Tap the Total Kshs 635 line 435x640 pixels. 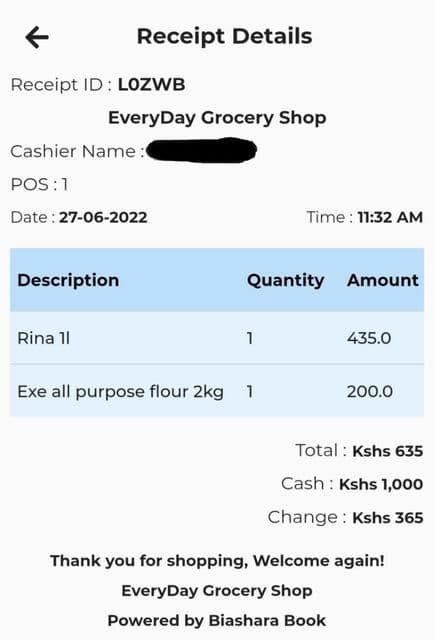pyautogui.click(x=359, y=451)
